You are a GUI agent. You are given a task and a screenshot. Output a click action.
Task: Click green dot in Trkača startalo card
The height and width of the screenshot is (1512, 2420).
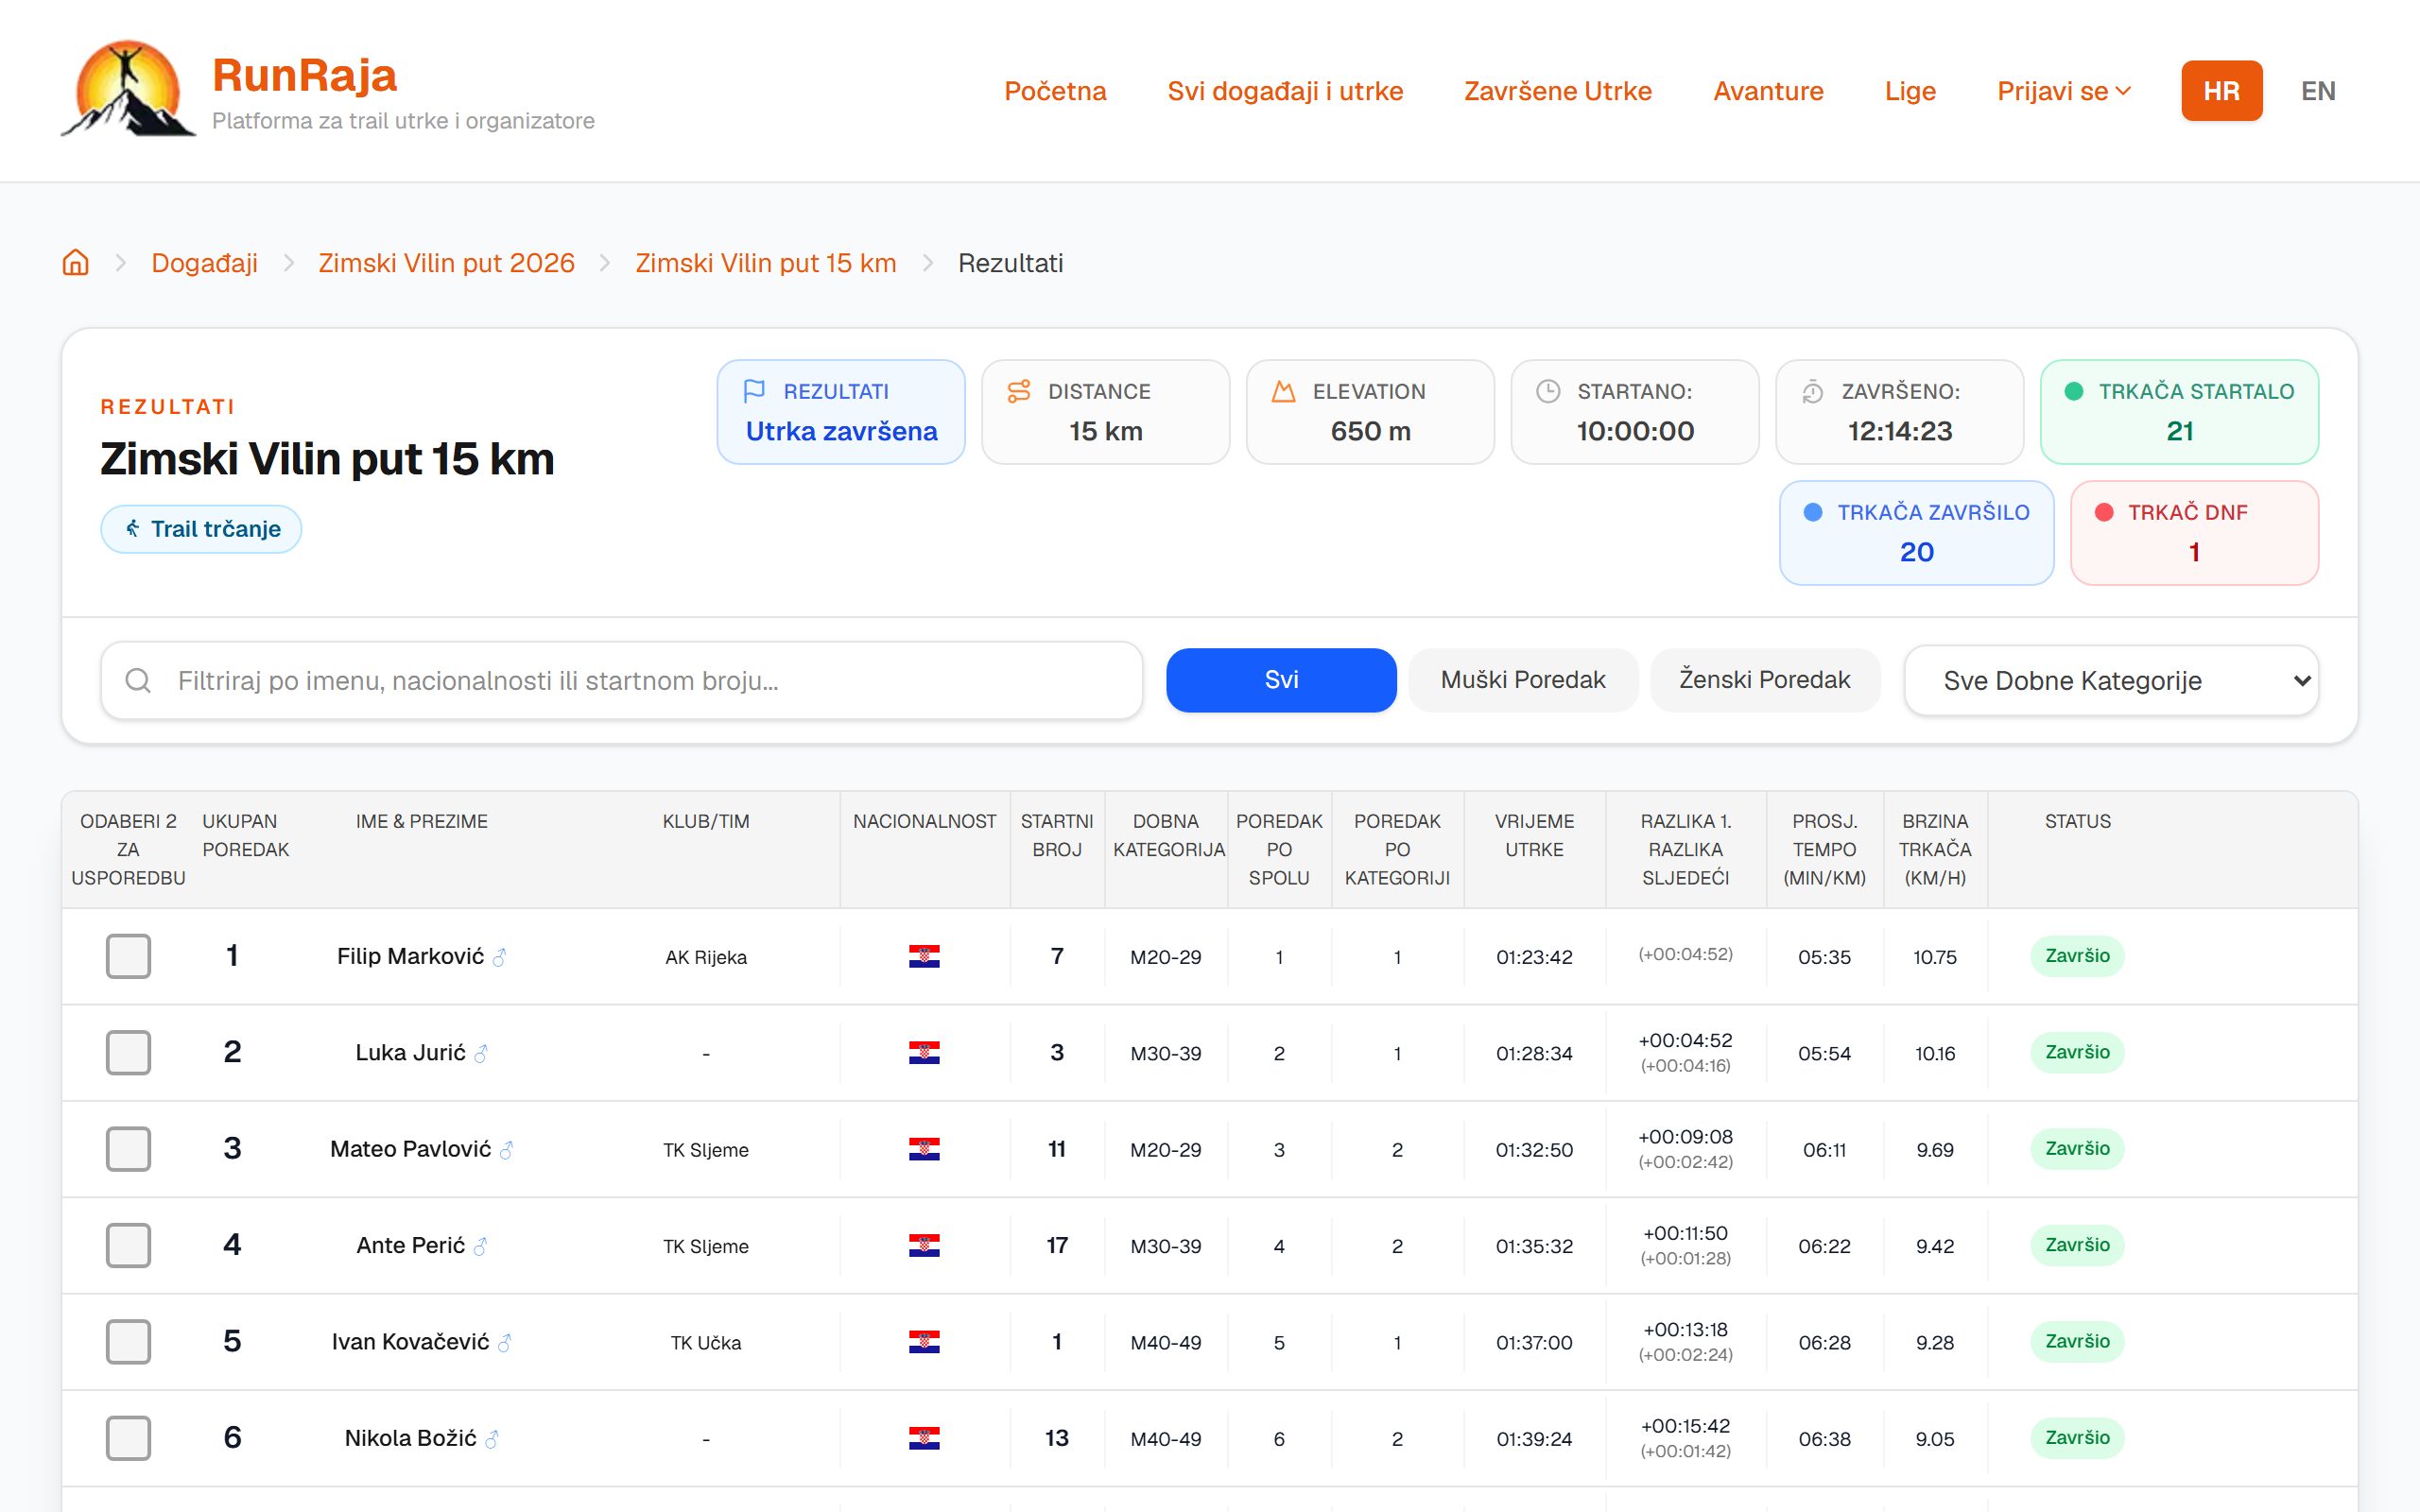(x=2074, y=391)
